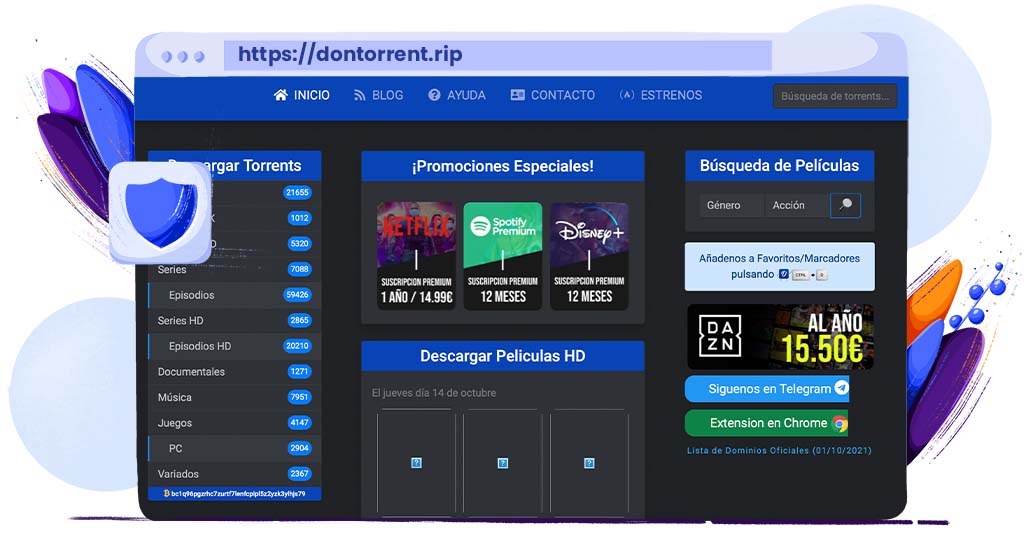Click the 5320 count badge
The height and width of the screenshot is (541, 1024).
[299, 244]
